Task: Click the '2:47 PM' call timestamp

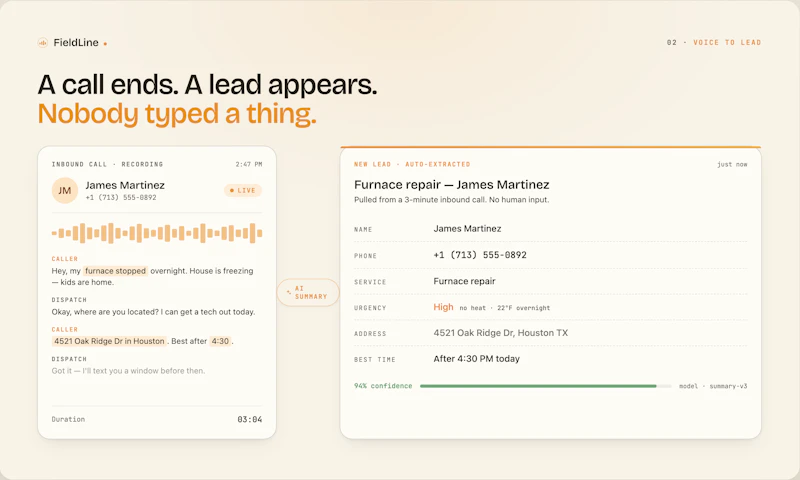Action: tap(248, 164)
